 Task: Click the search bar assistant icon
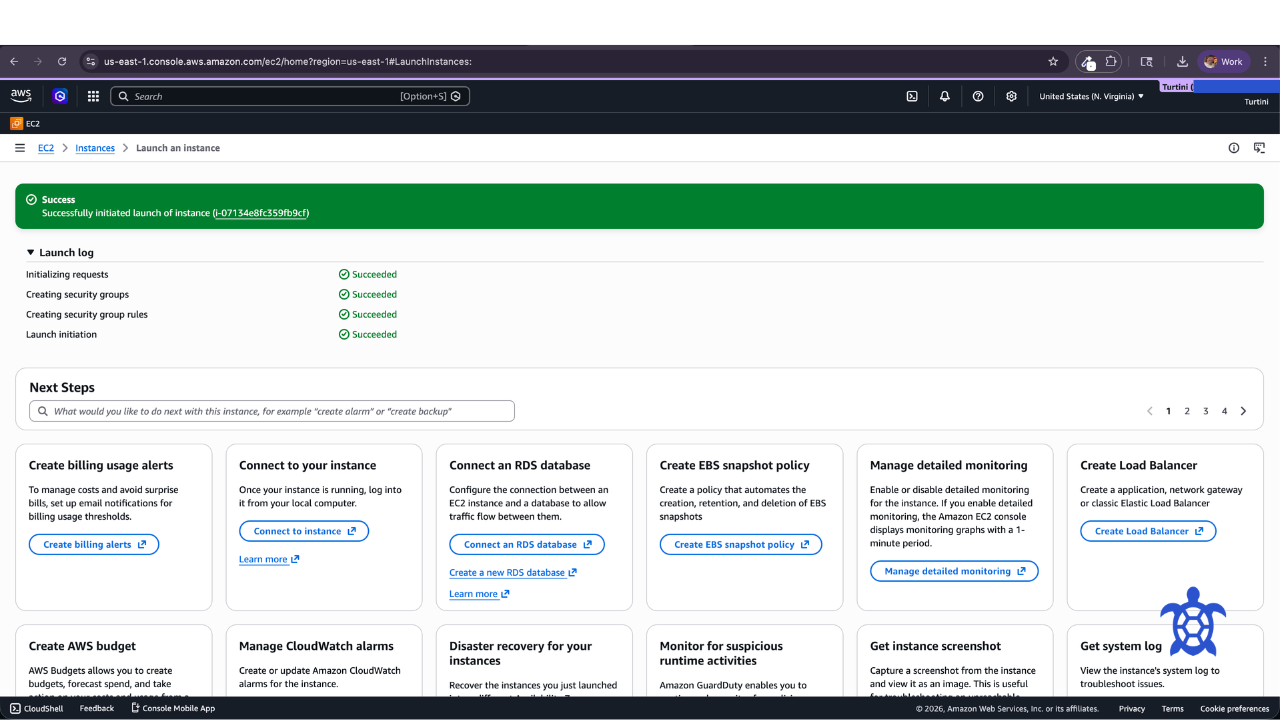456,96
